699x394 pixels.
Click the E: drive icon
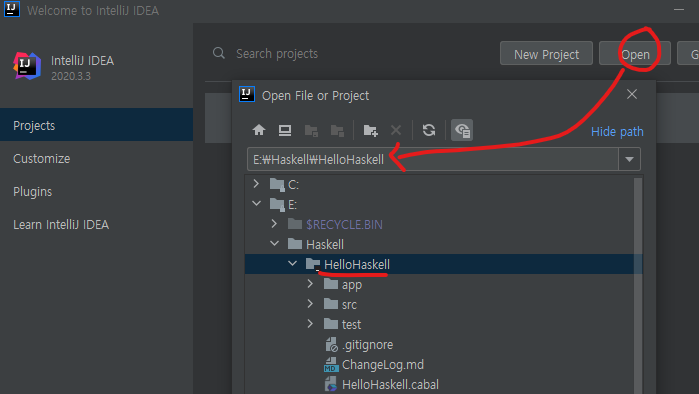pos(277,204)
